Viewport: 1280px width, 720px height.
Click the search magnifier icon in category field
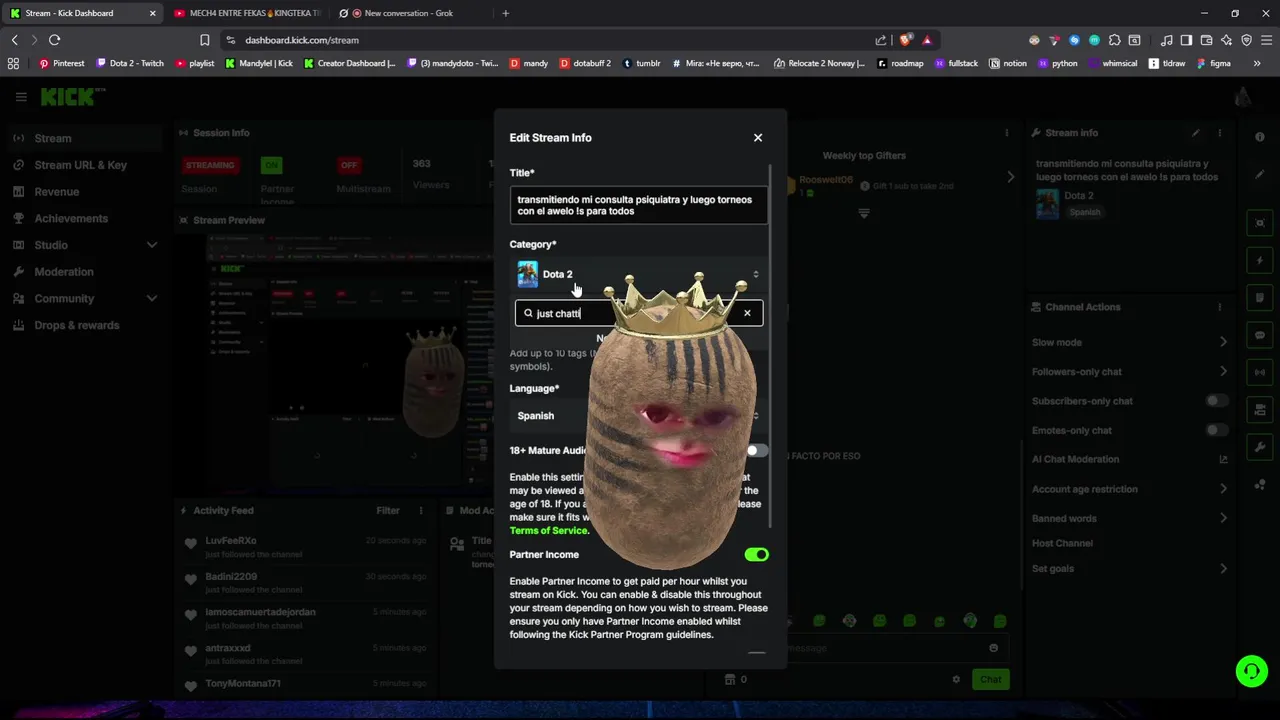point(528,313)
